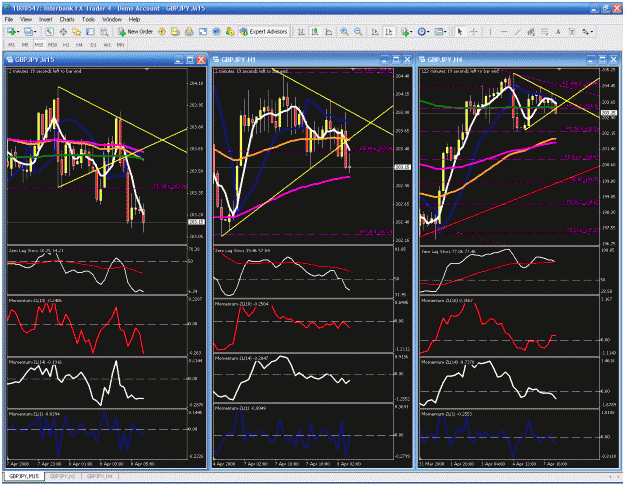
Task: Toggle the Expert Advisors button
Action: [x=263, y=31]
